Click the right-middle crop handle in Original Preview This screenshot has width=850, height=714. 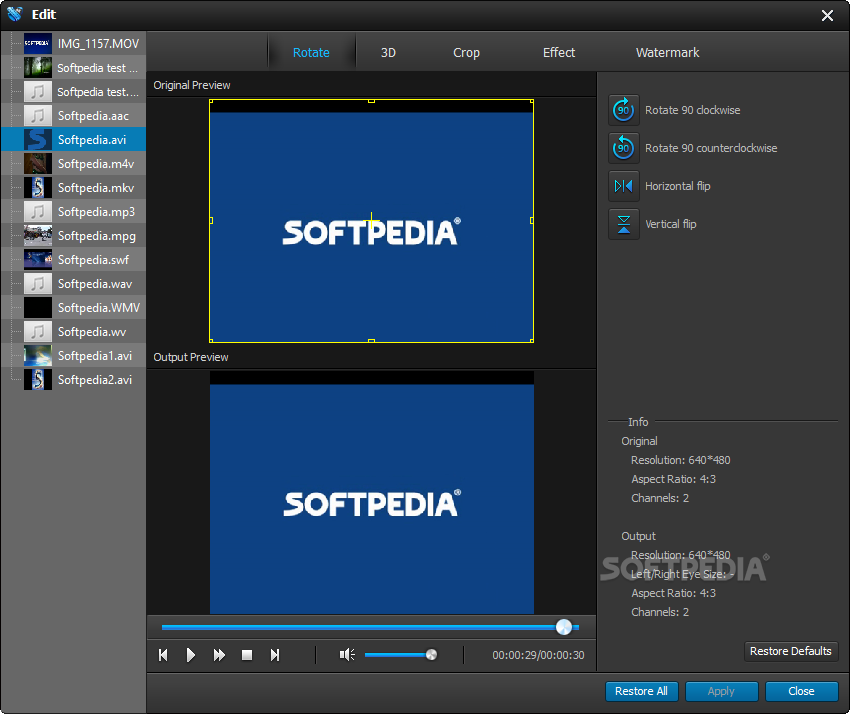pyautogui.click(x=532, y=221)
